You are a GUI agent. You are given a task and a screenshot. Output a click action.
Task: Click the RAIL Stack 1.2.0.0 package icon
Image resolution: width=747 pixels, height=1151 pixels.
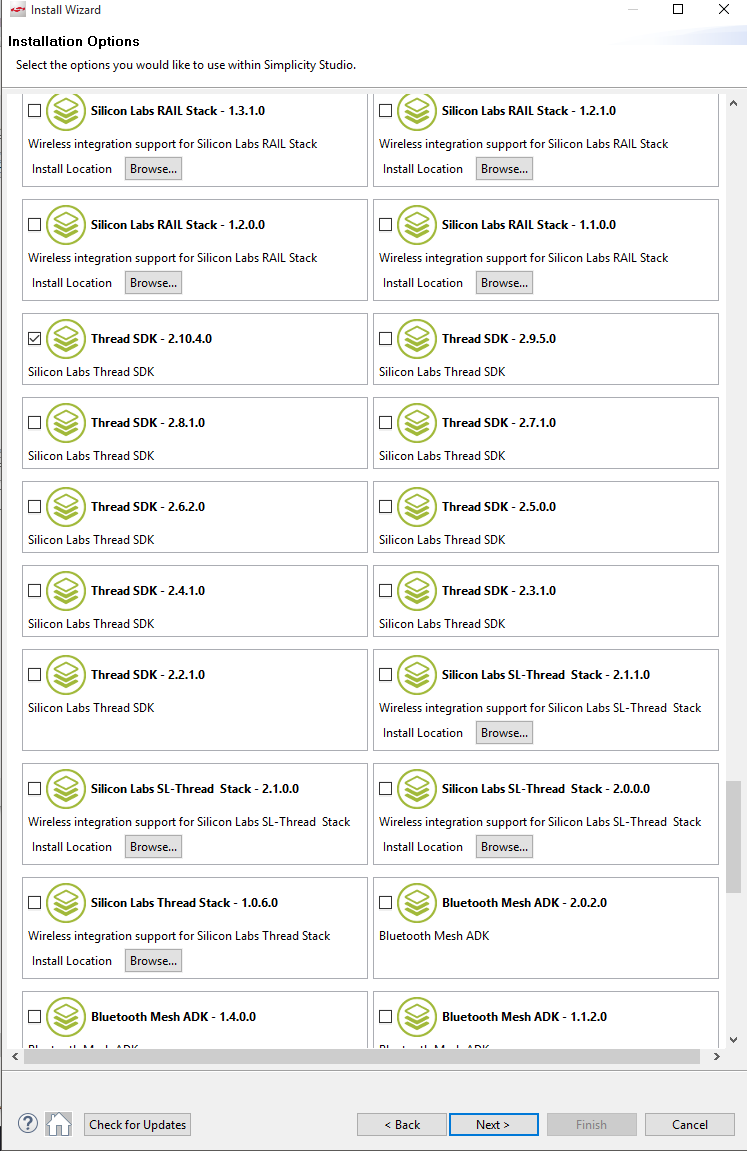tap(66, 225)
